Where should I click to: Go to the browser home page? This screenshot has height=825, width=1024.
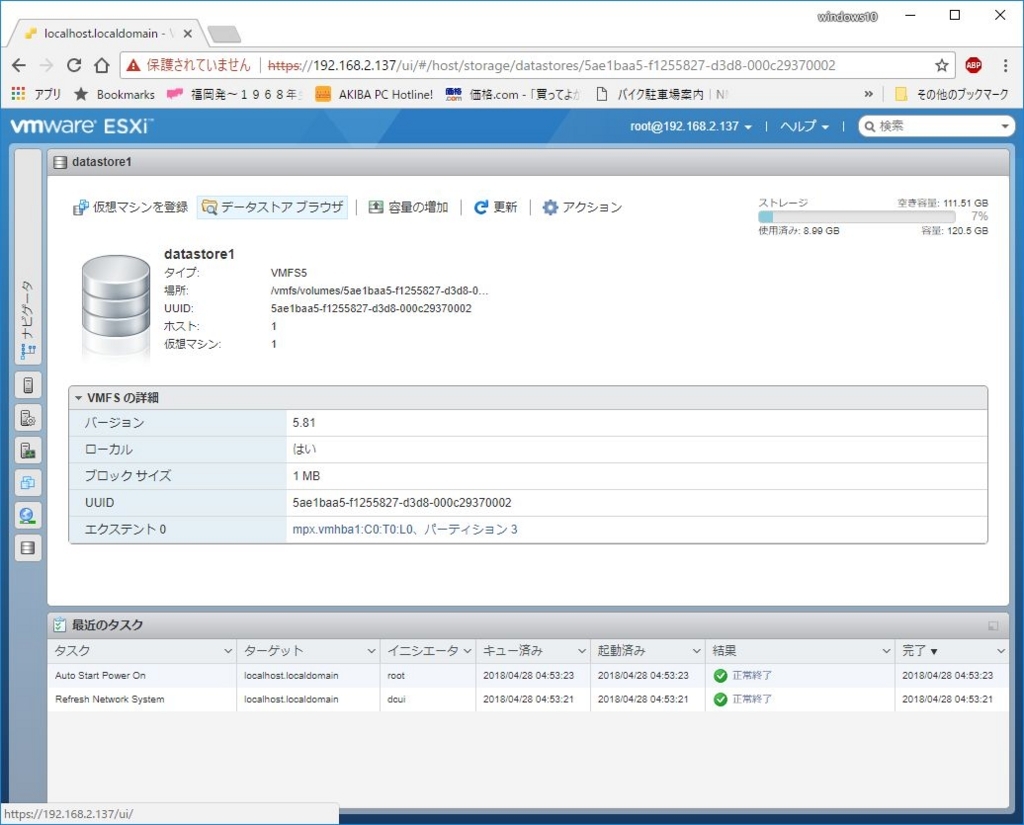tap(102, 65)
